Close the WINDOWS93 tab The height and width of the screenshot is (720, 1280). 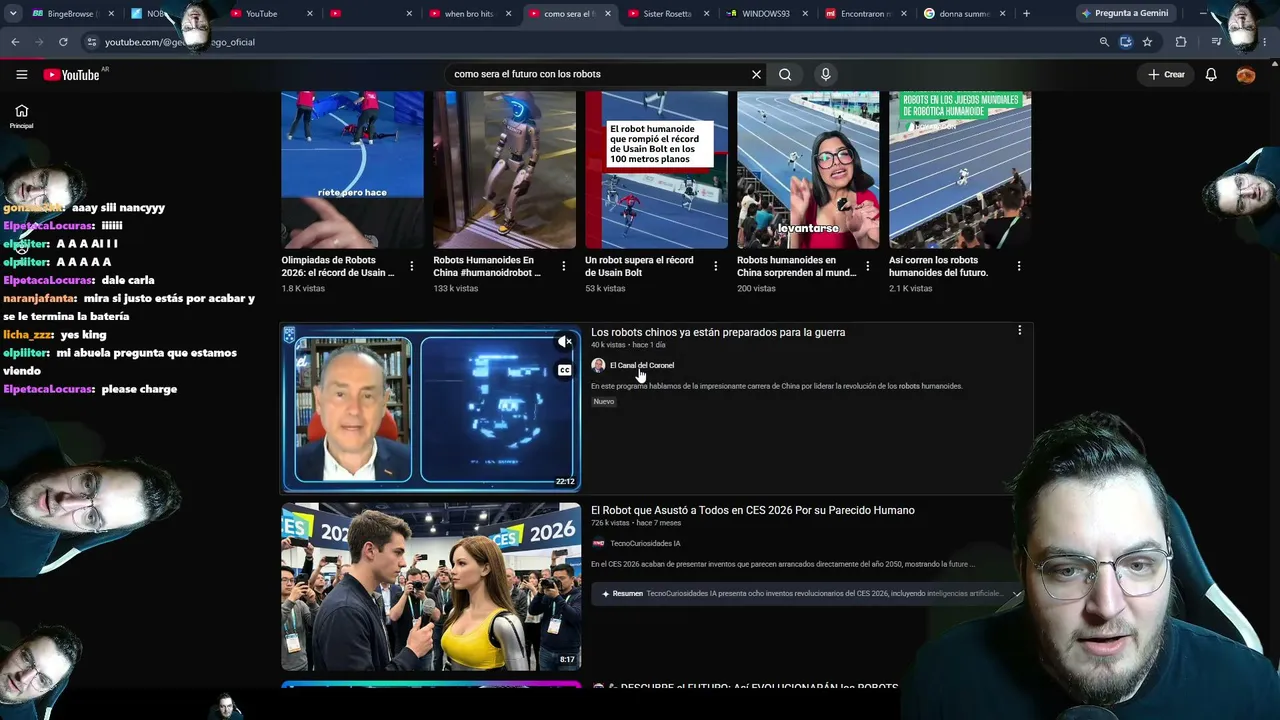805,14
